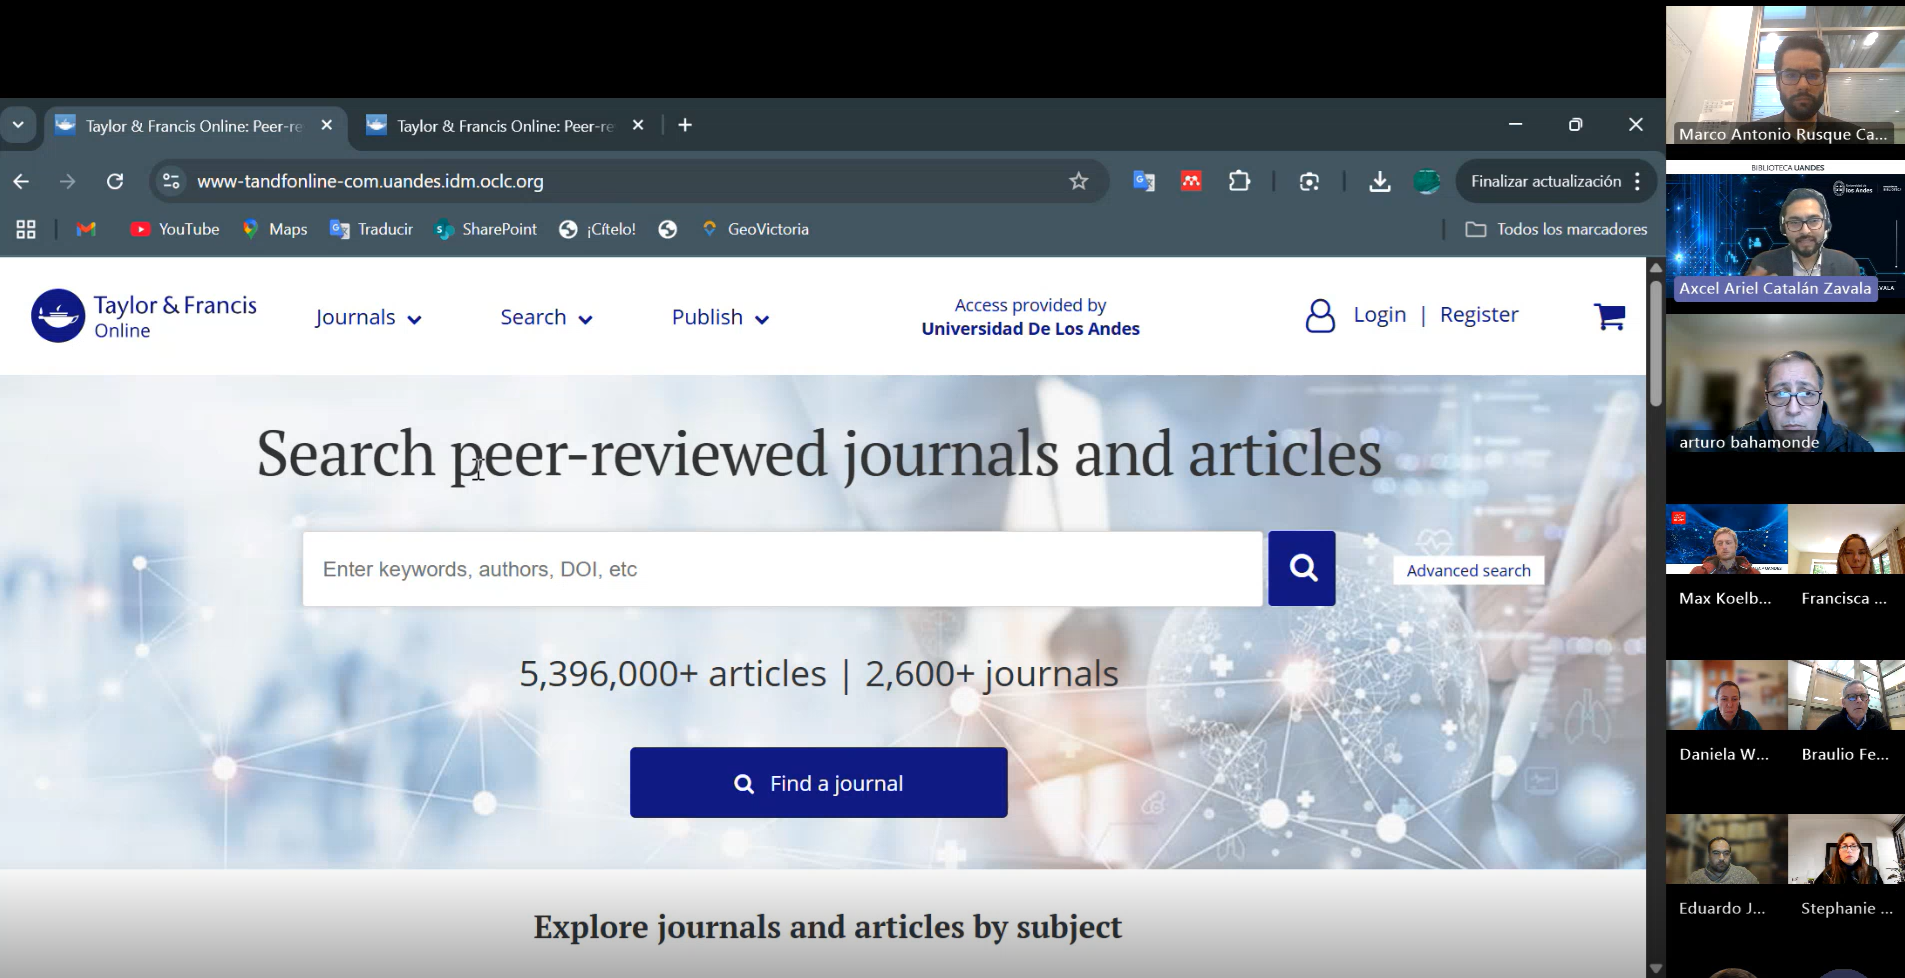Open the ¡Cítelo! bookmark
This screenshot has width=1905, height=978.
coord(597,229)
